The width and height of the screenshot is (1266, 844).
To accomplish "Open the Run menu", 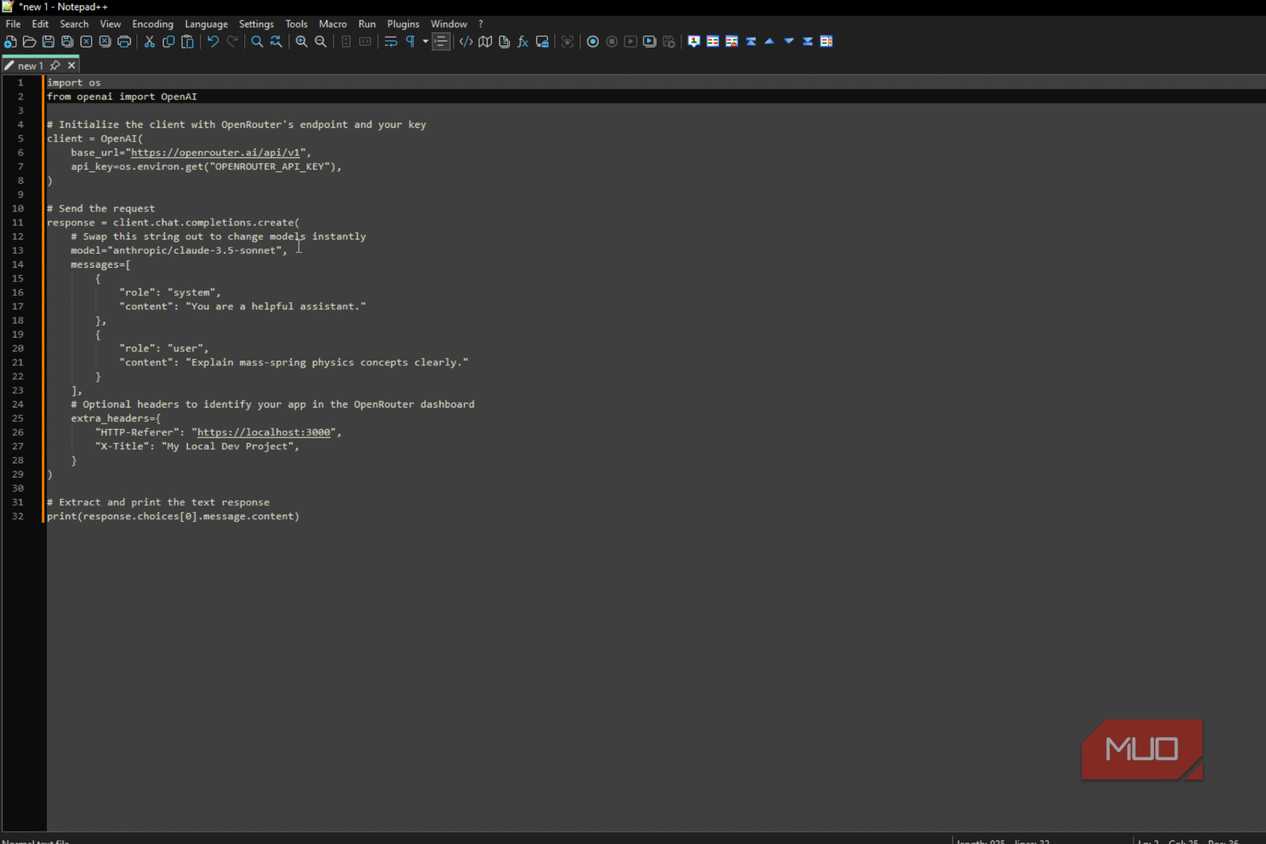I will click(367, 24).
